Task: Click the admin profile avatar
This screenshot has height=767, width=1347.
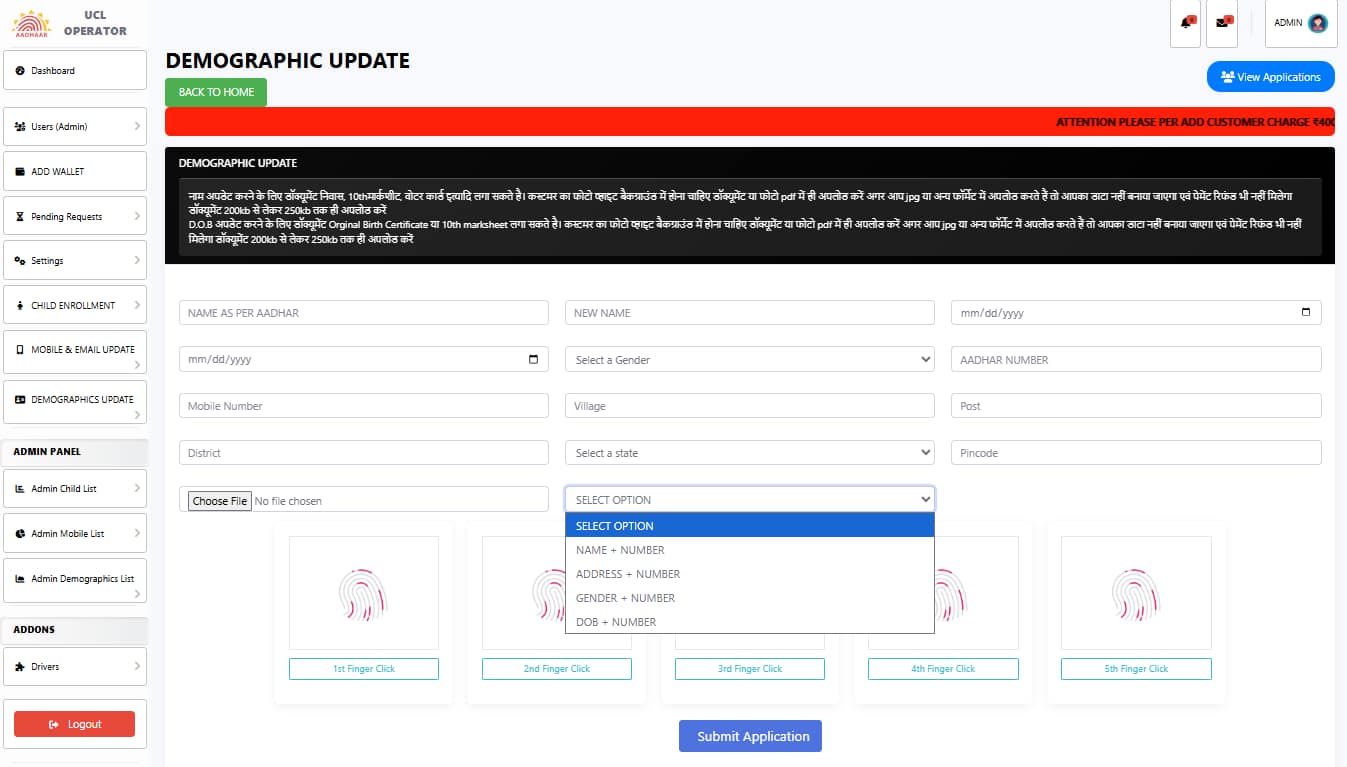Action: (x=1317, y=23)
